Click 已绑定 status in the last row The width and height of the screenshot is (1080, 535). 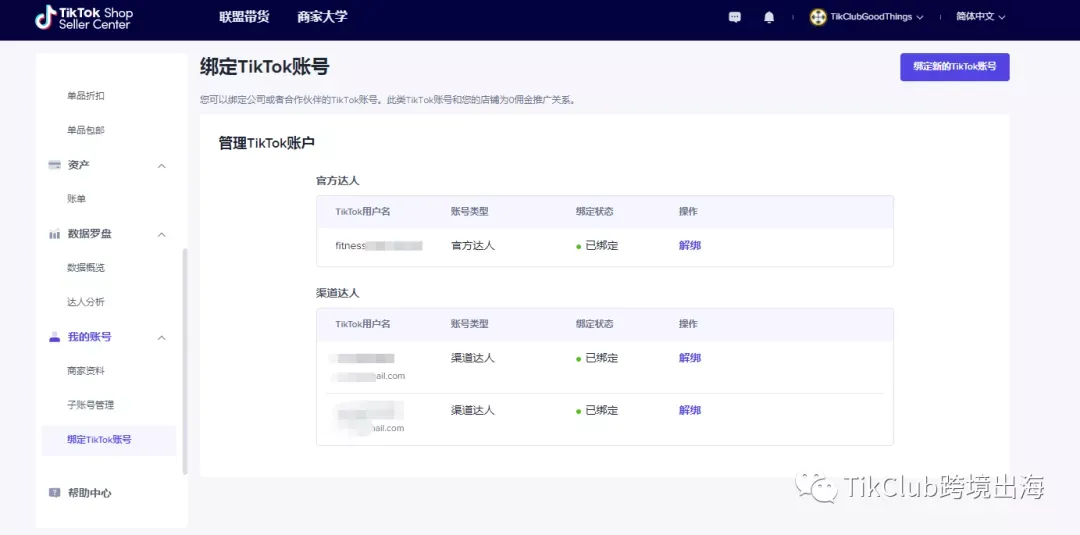(597, 411)
